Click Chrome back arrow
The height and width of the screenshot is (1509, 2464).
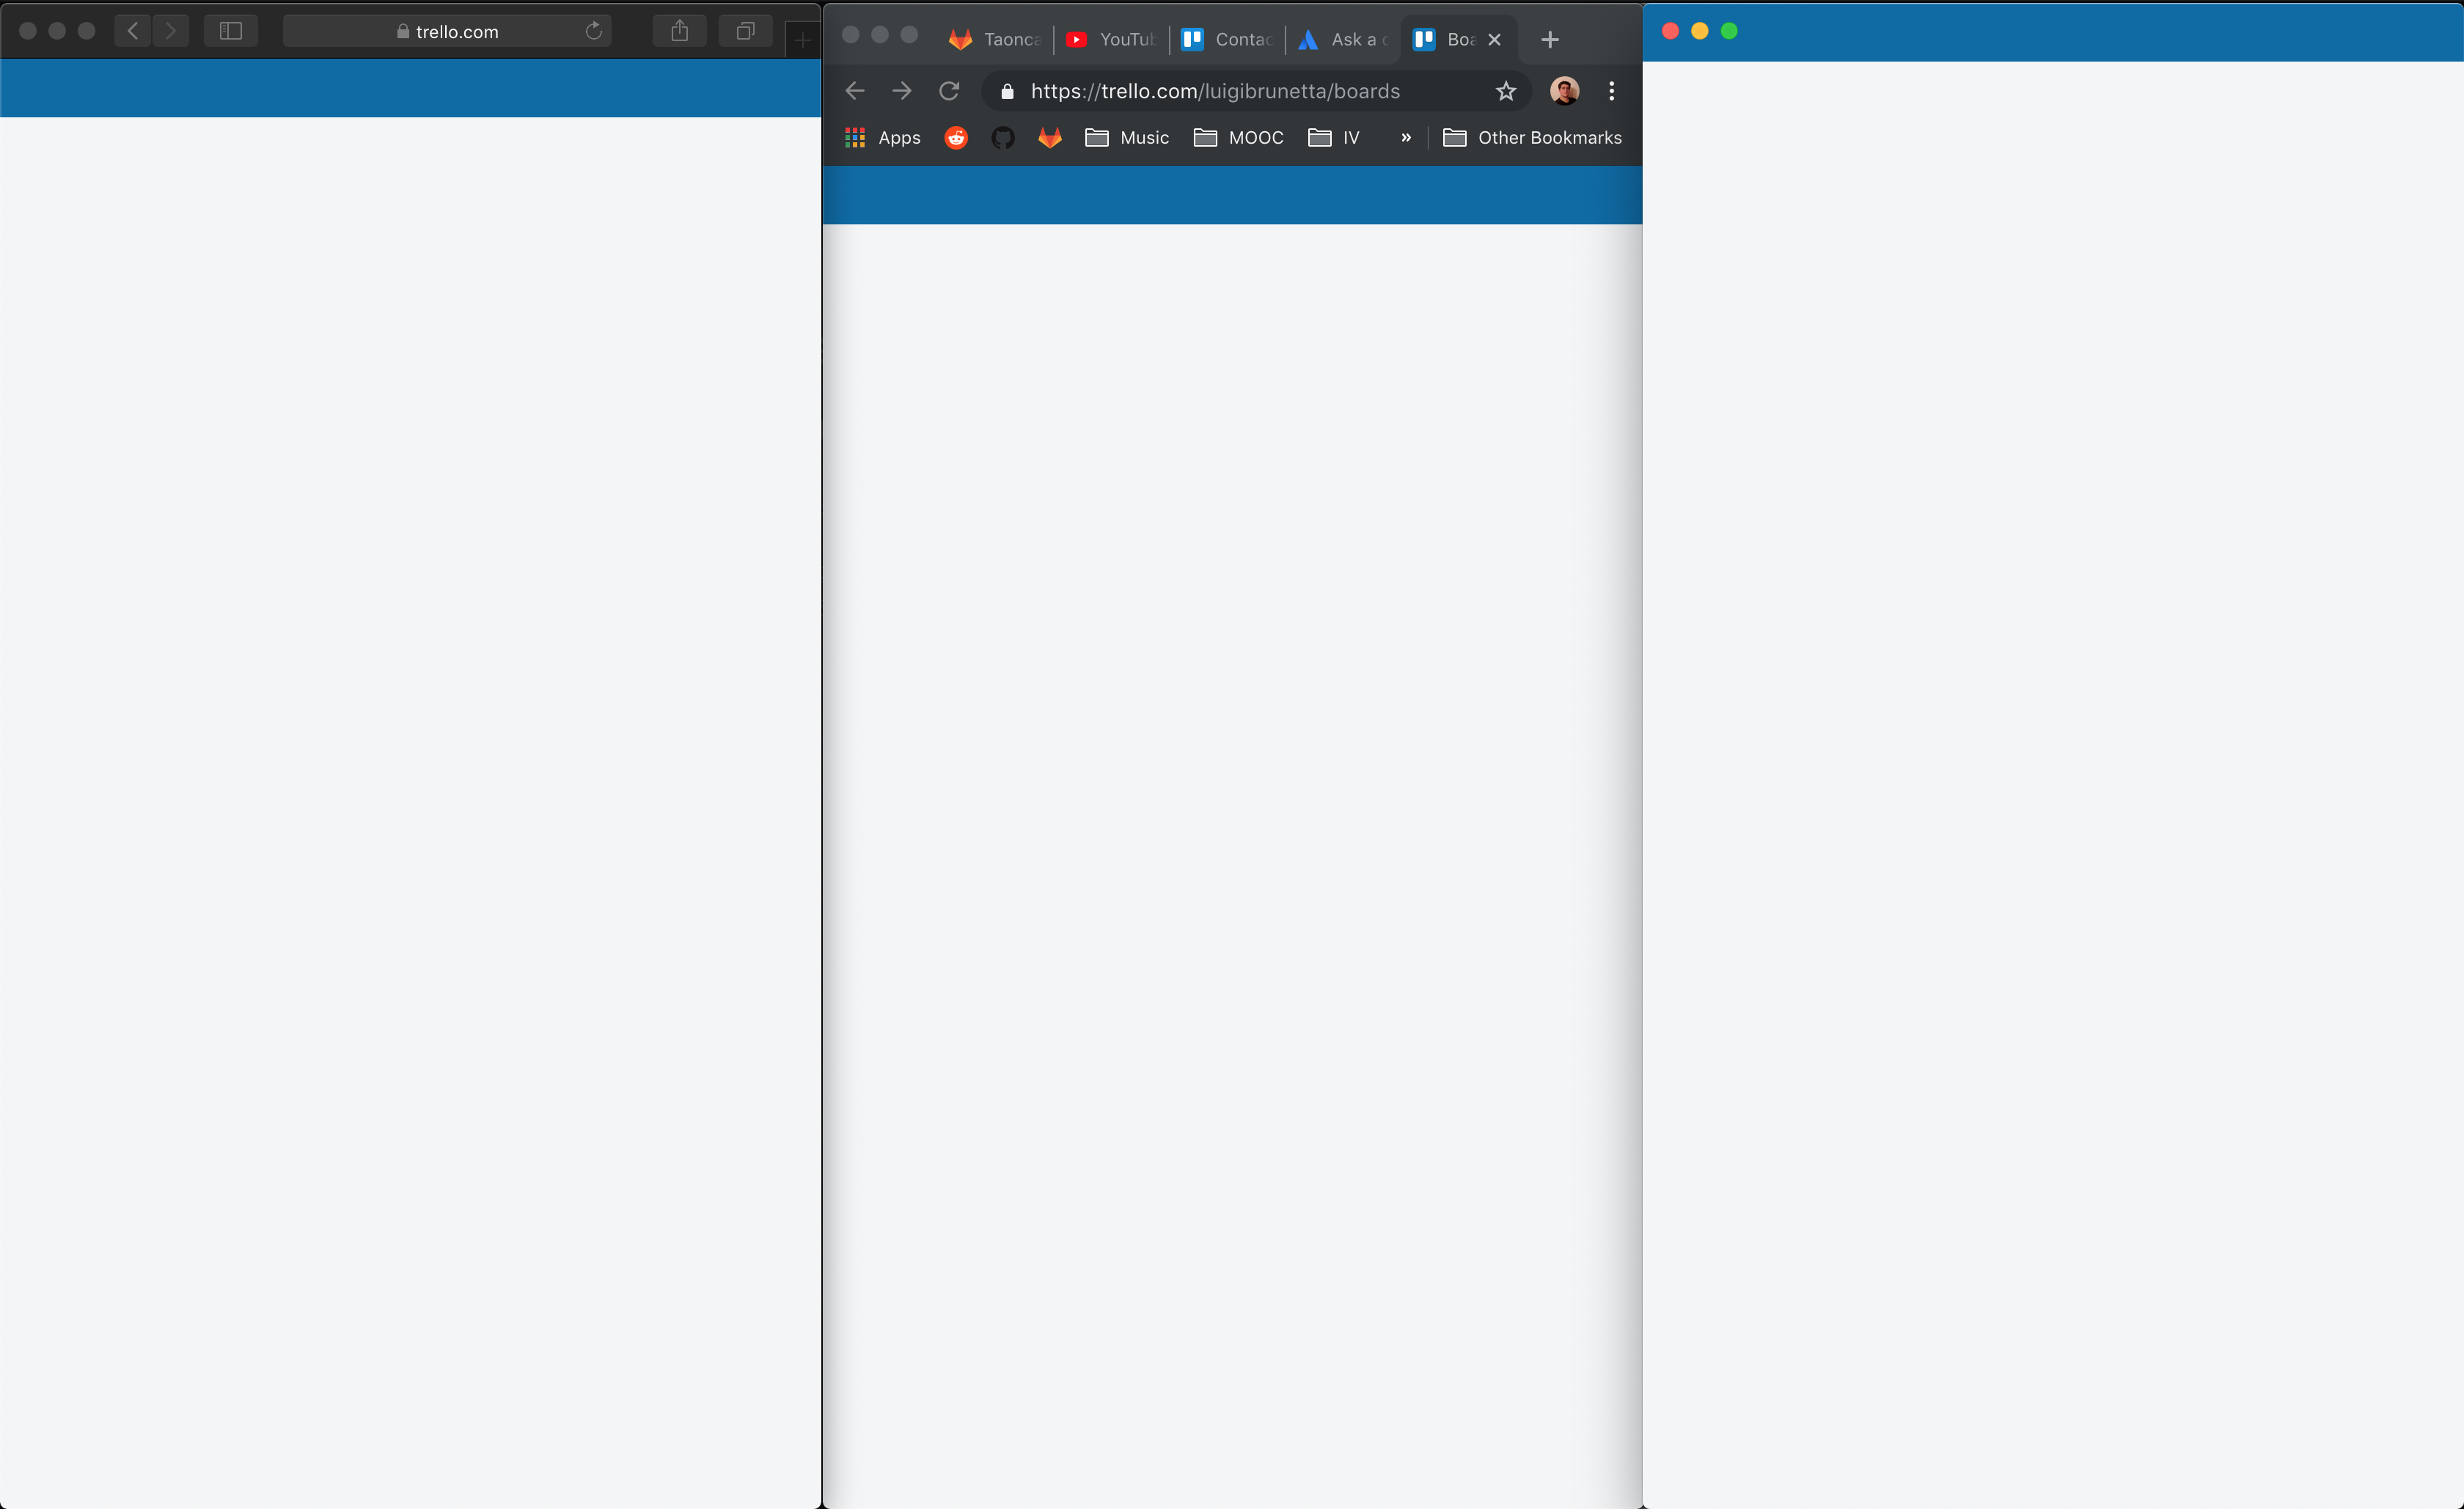coord(855,91)
